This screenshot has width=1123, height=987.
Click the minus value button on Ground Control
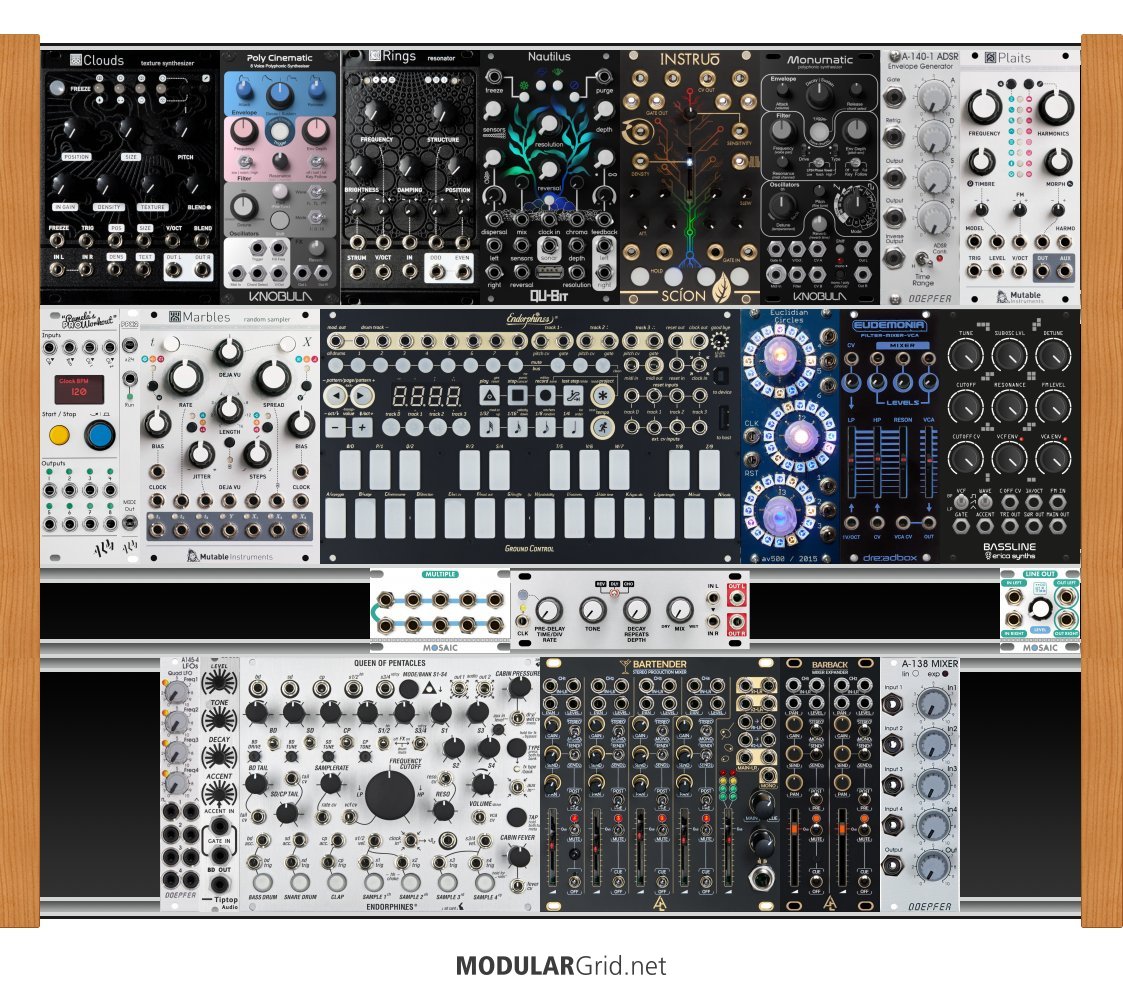click(334, 428)
